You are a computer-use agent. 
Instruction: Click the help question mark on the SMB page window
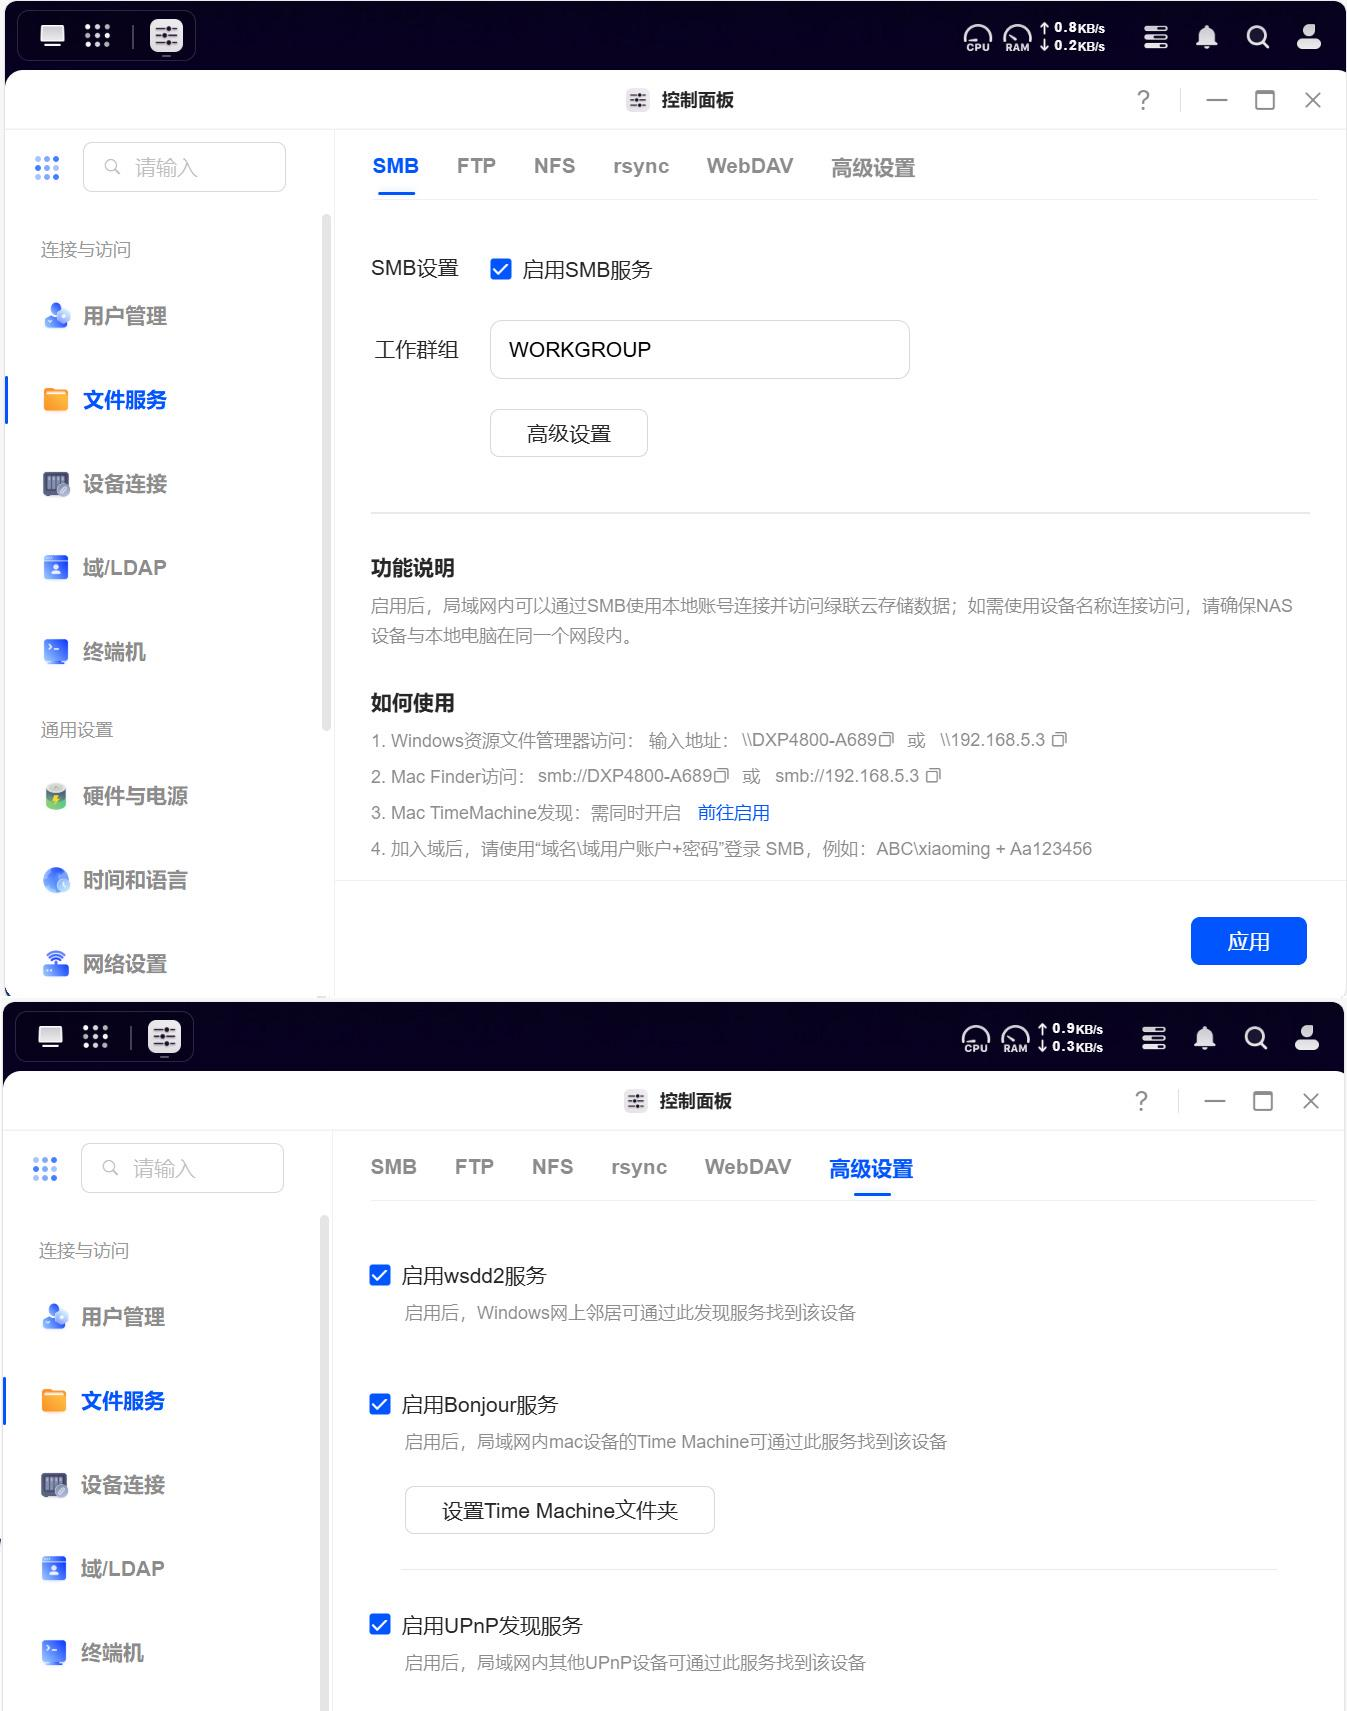click(1143, 100)
